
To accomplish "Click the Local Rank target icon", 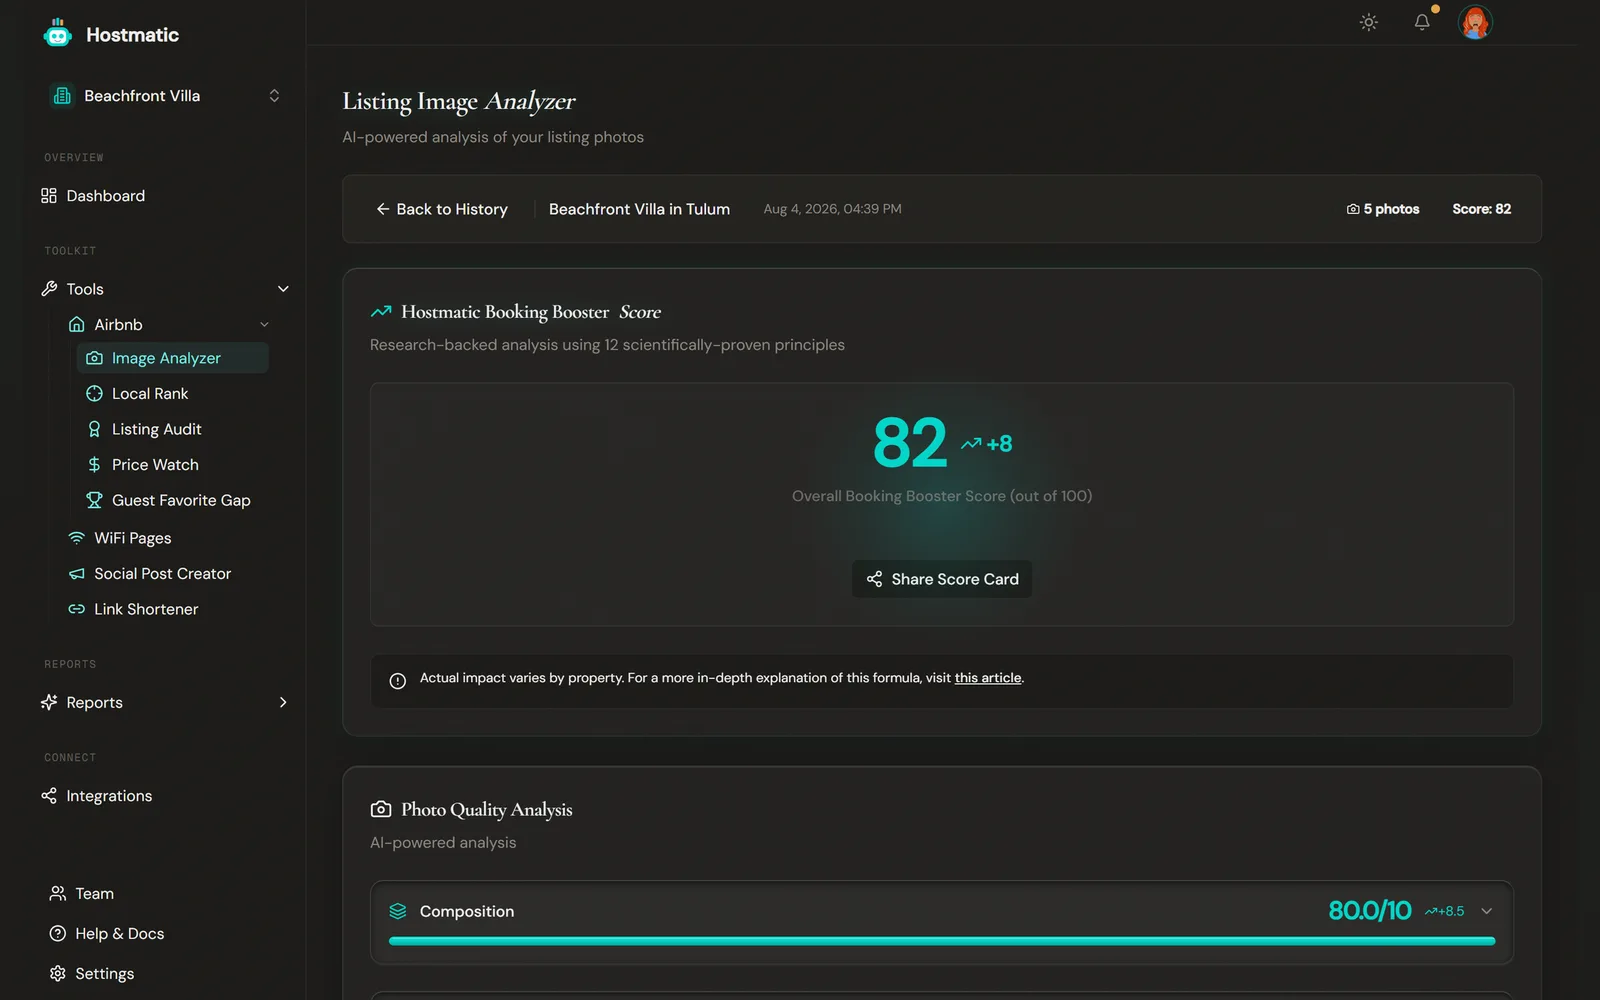I will point(95,394).
